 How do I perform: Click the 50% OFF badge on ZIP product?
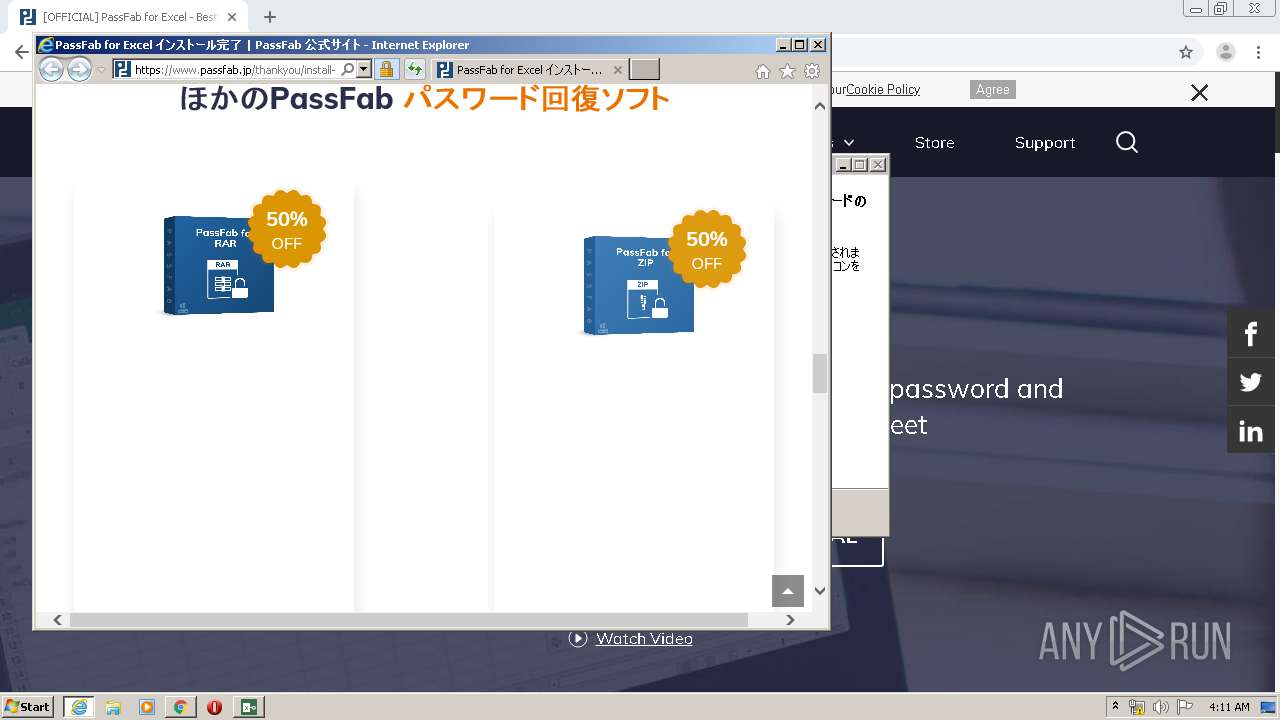707,250
